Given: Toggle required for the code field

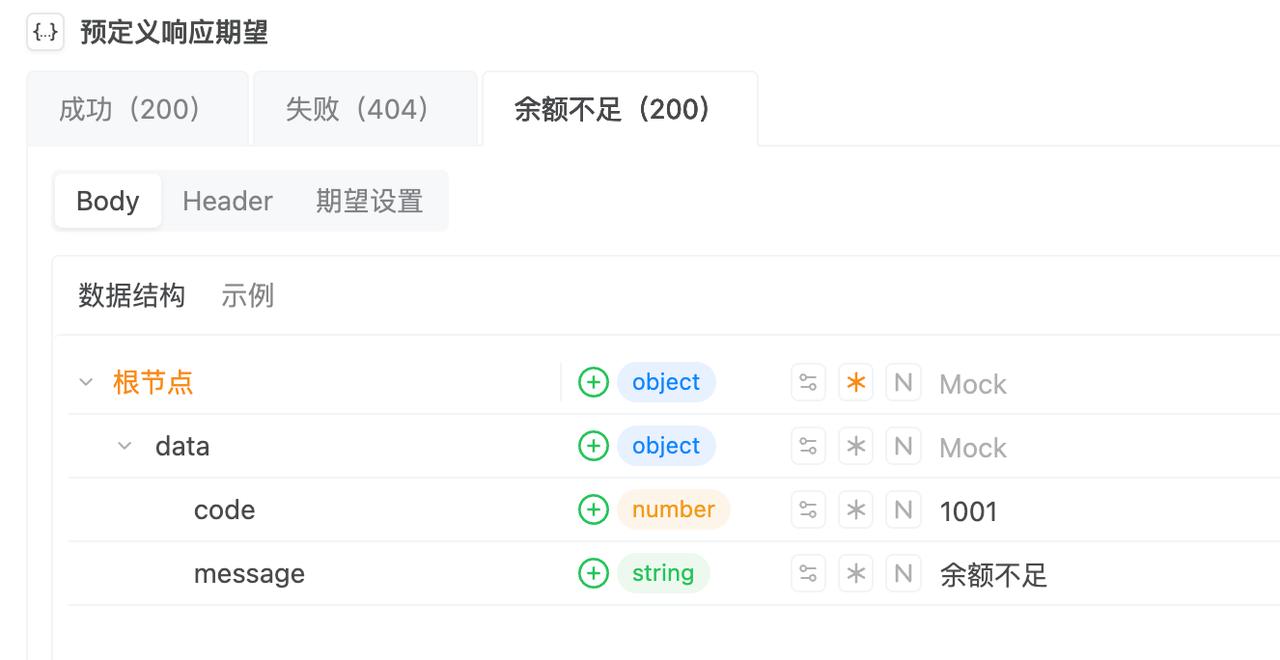Looking at the screenshot, I should [x=856, y=511].
